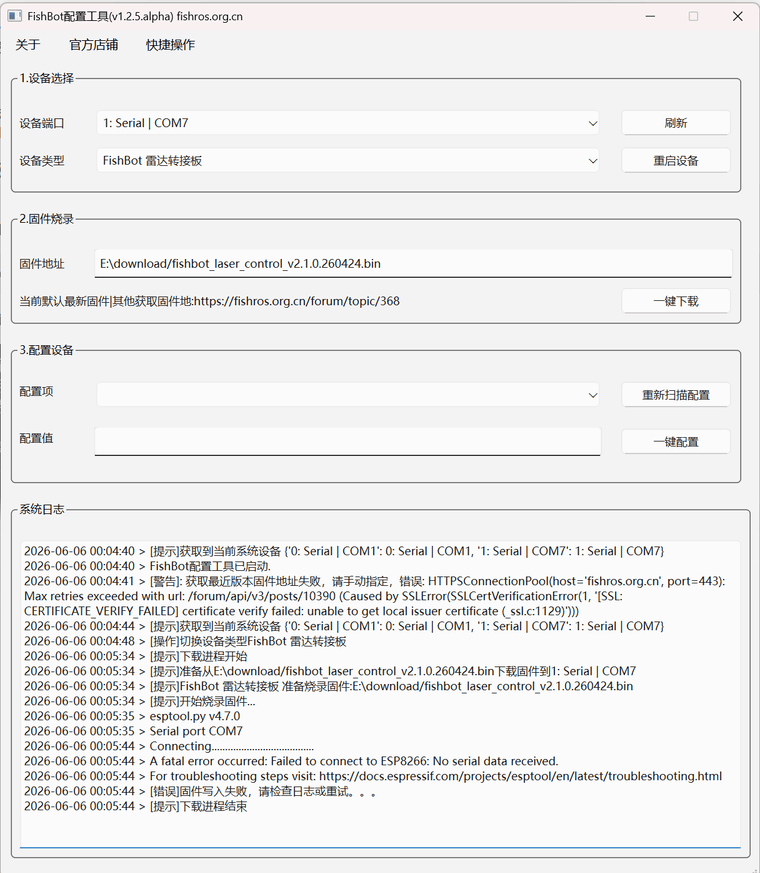Open the 官方店铺 menu

(94, 45)
